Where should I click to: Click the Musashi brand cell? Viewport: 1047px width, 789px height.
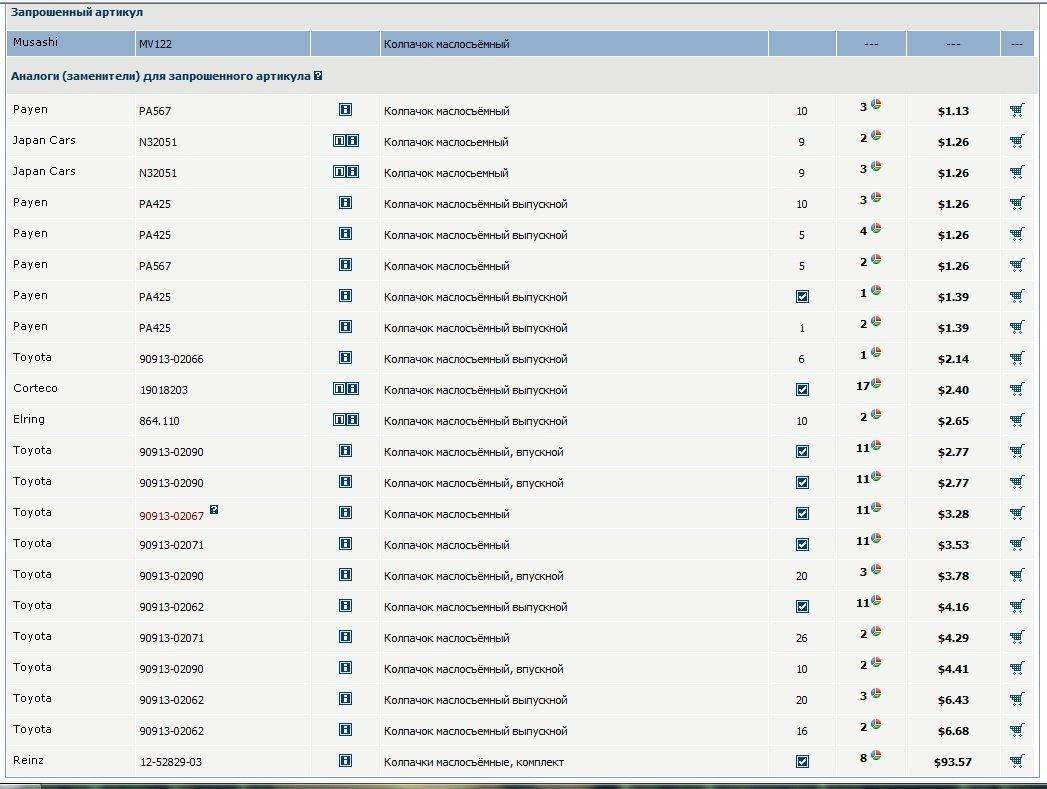point(35,43)
